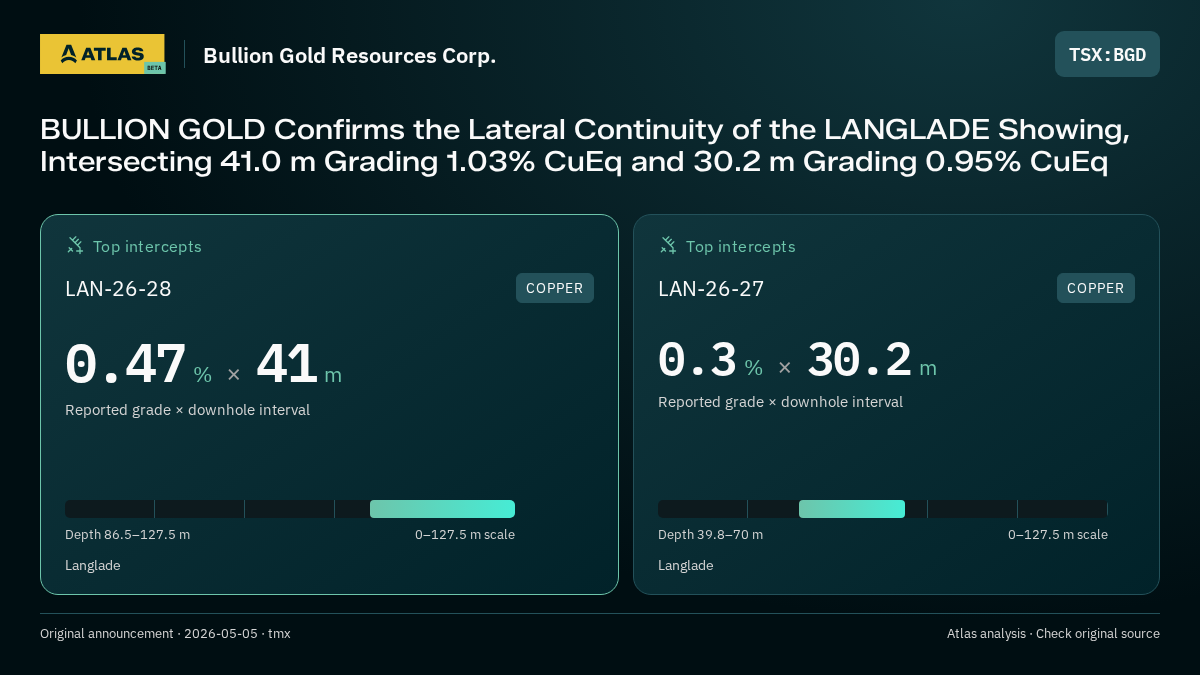Click the 0.3 % grade value
This screenshot has width=1200, height=675.
click(710, 361)
